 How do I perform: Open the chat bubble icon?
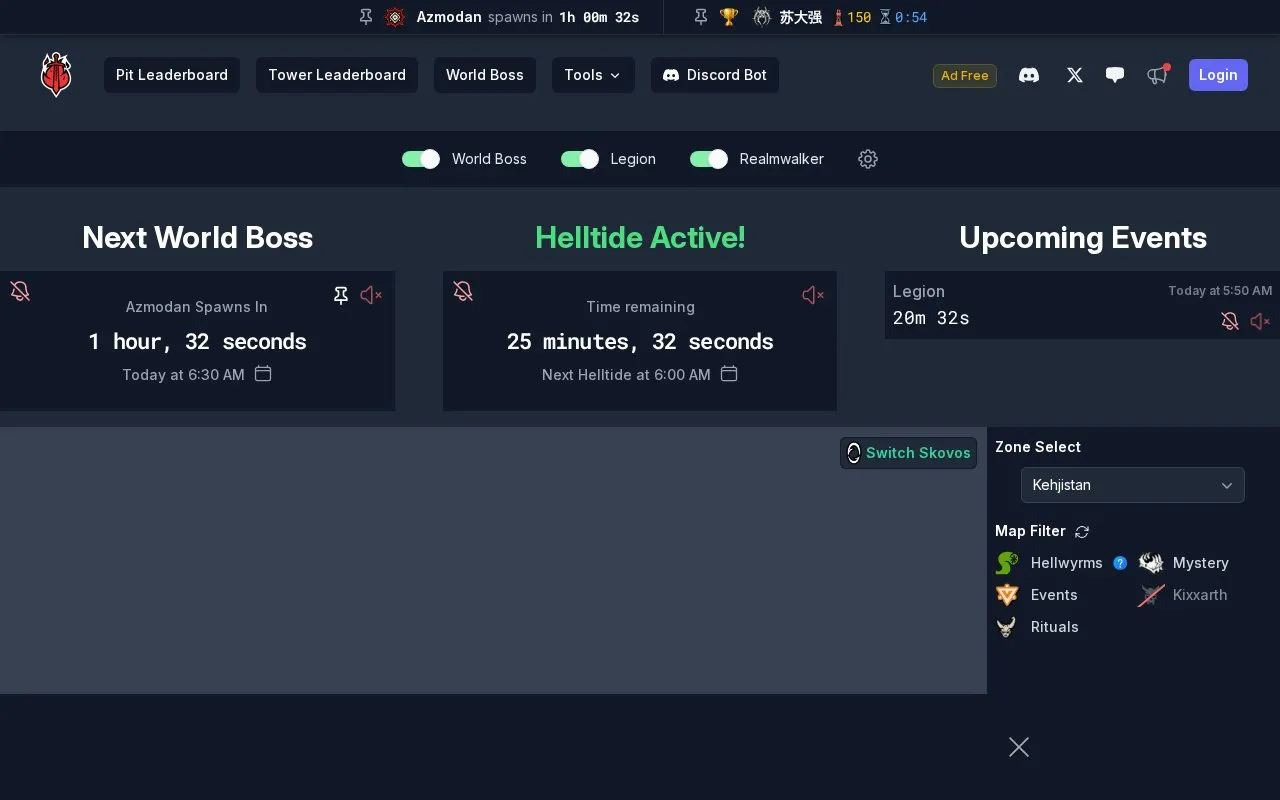(1115, 75)
